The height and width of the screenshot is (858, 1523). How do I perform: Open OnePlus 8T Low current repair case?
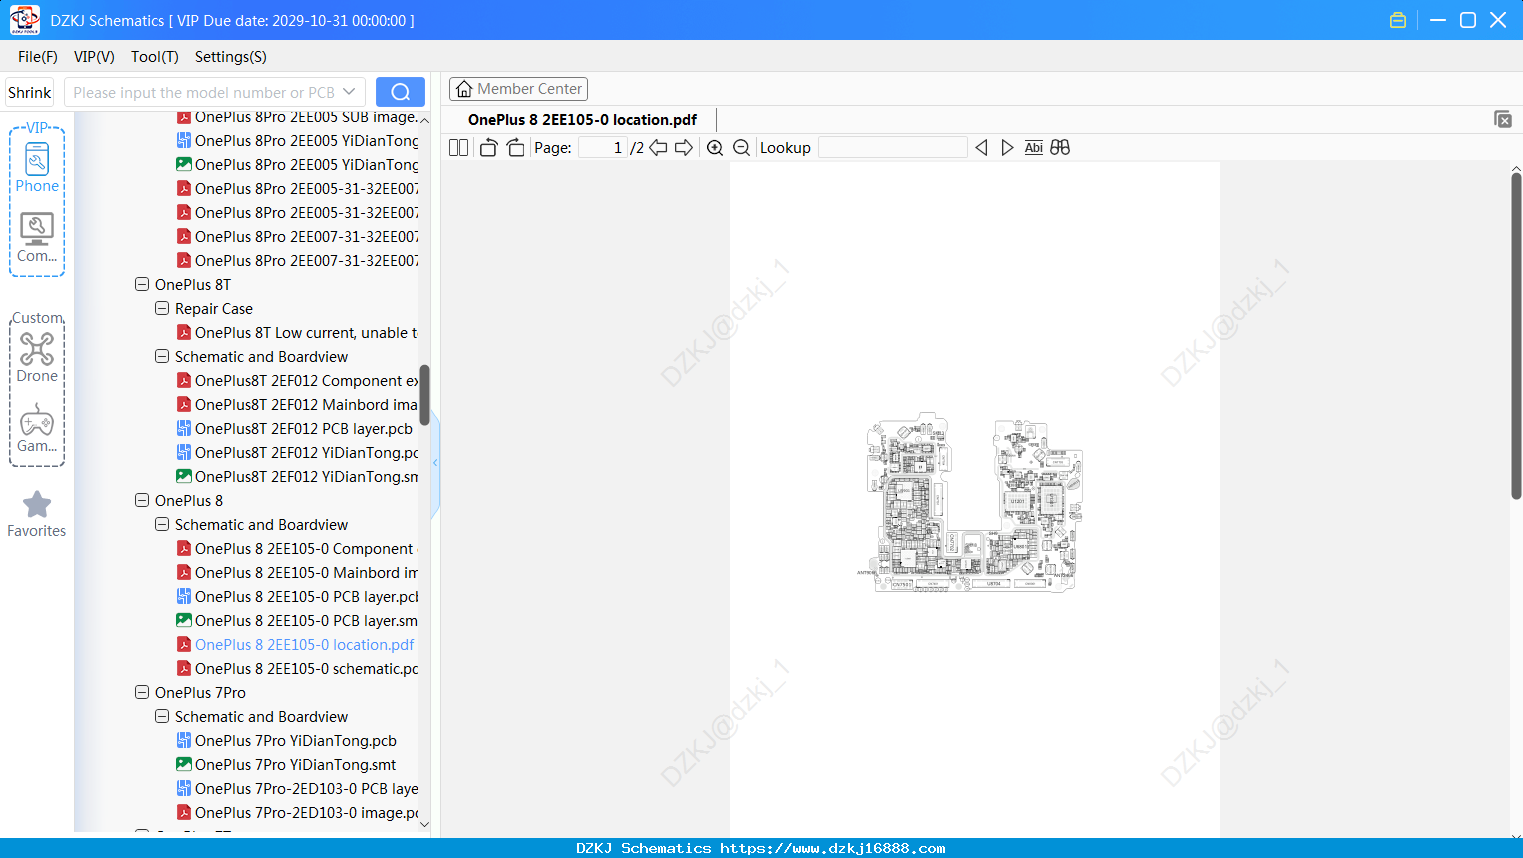pyautogui.click(x=298, y=332)
